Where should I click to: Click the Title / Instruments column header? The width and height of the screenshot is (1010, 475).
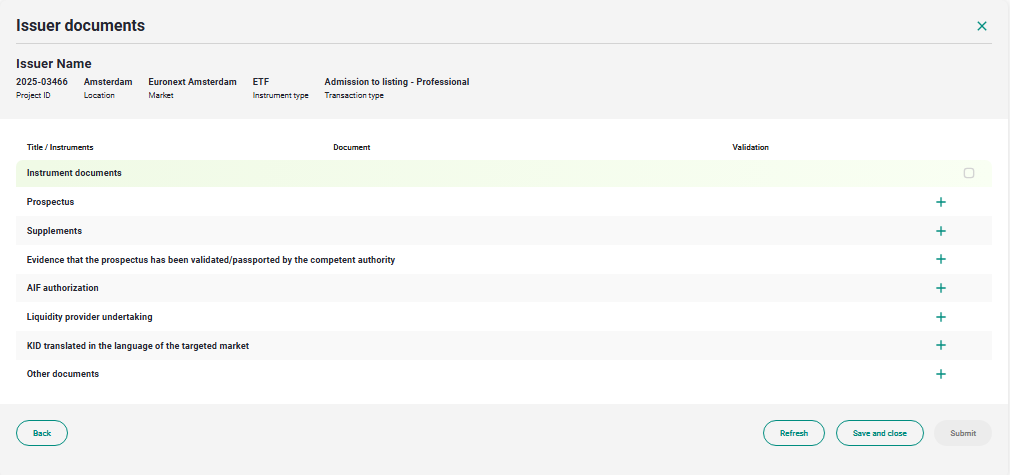pos(60,147)
